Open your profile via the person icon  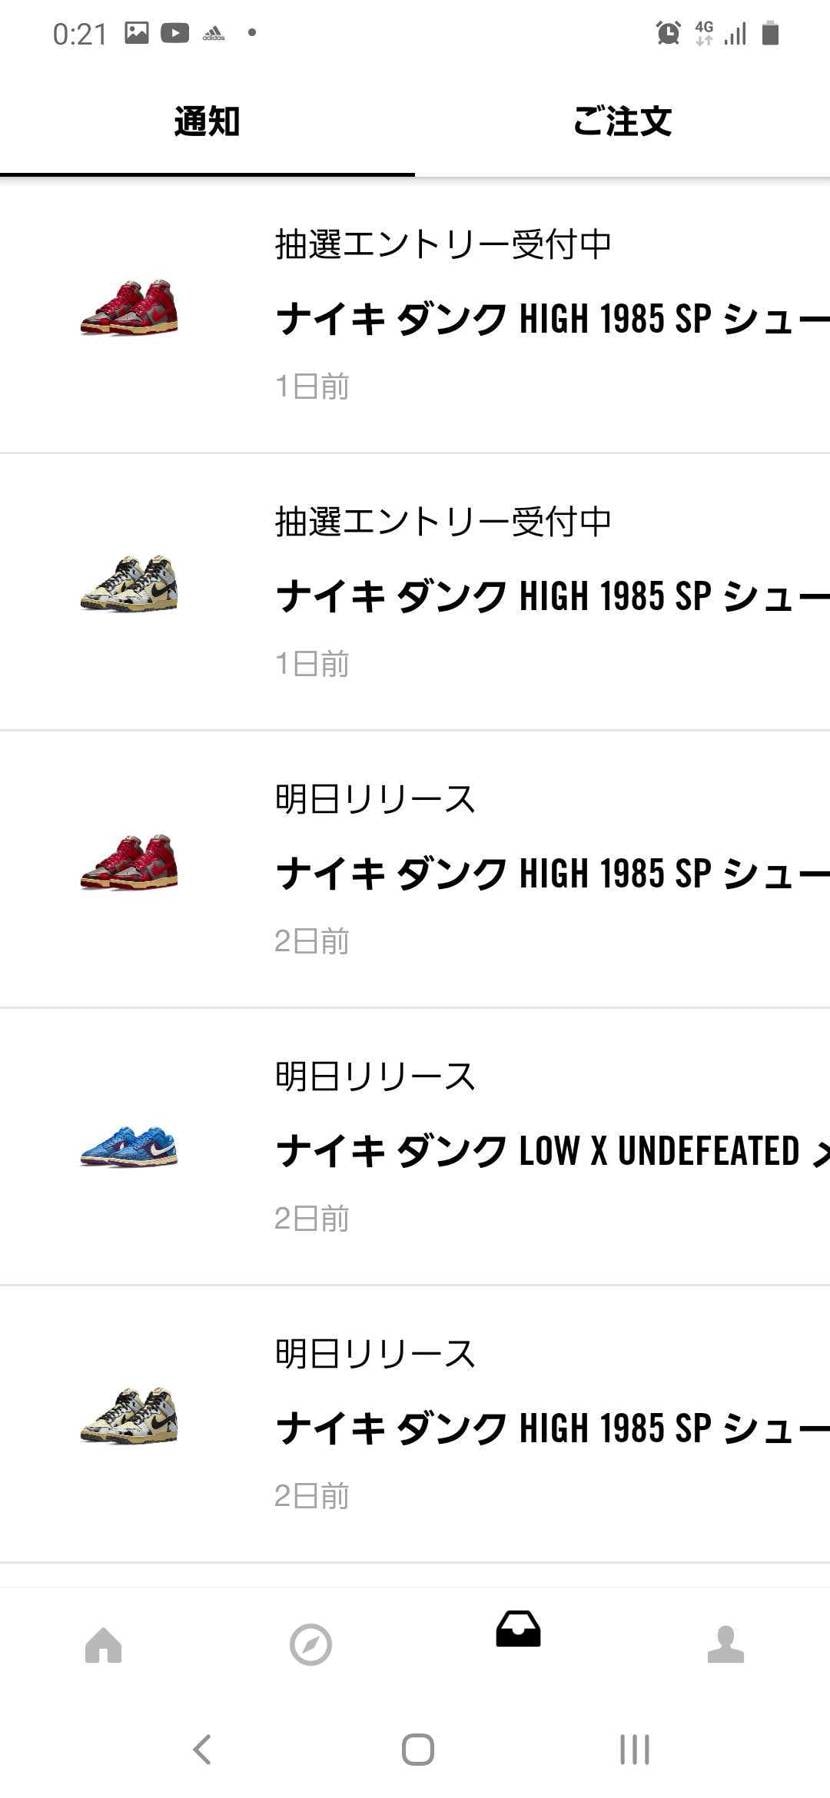(726, 1644)
